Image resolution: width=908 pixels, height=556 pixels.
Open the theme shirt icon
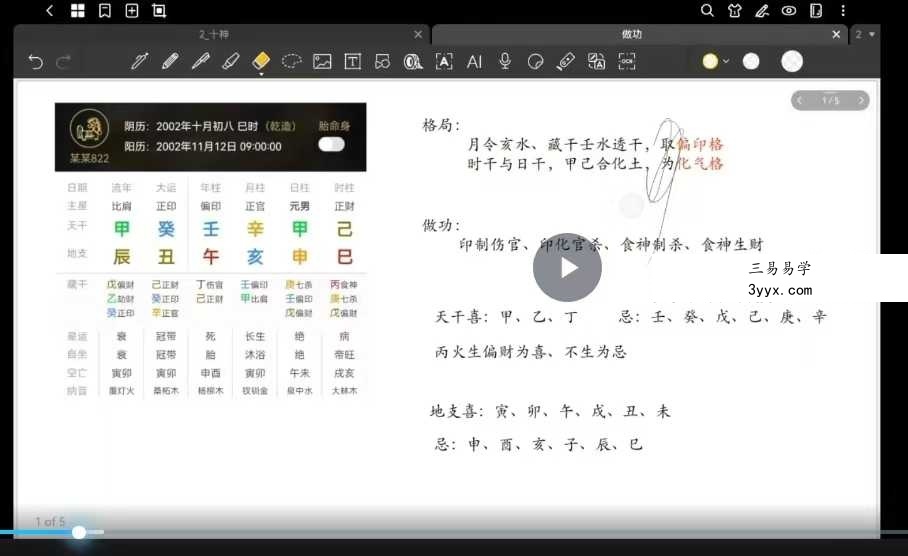tap(735, 10)
